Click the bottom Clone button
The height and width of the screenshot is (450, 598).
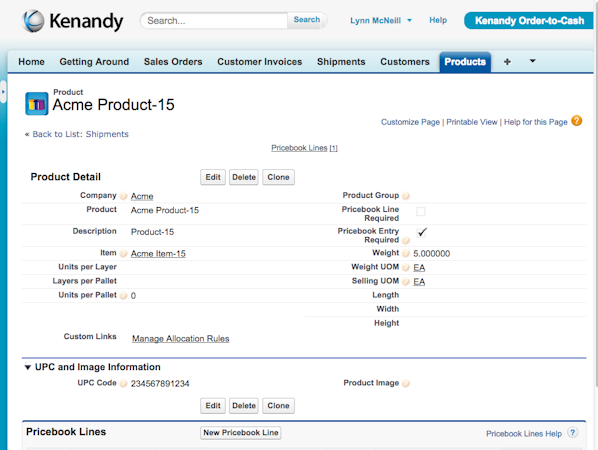coord(278,406)
